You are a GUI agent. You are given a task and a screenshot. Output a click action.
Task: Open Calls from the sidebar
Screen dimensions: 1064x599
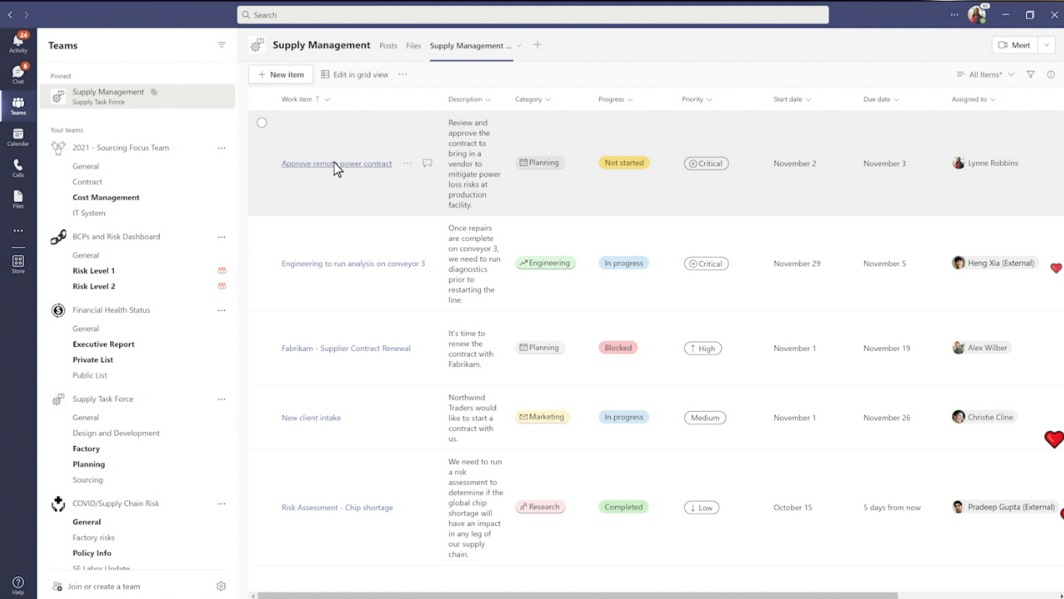(18, 168)
